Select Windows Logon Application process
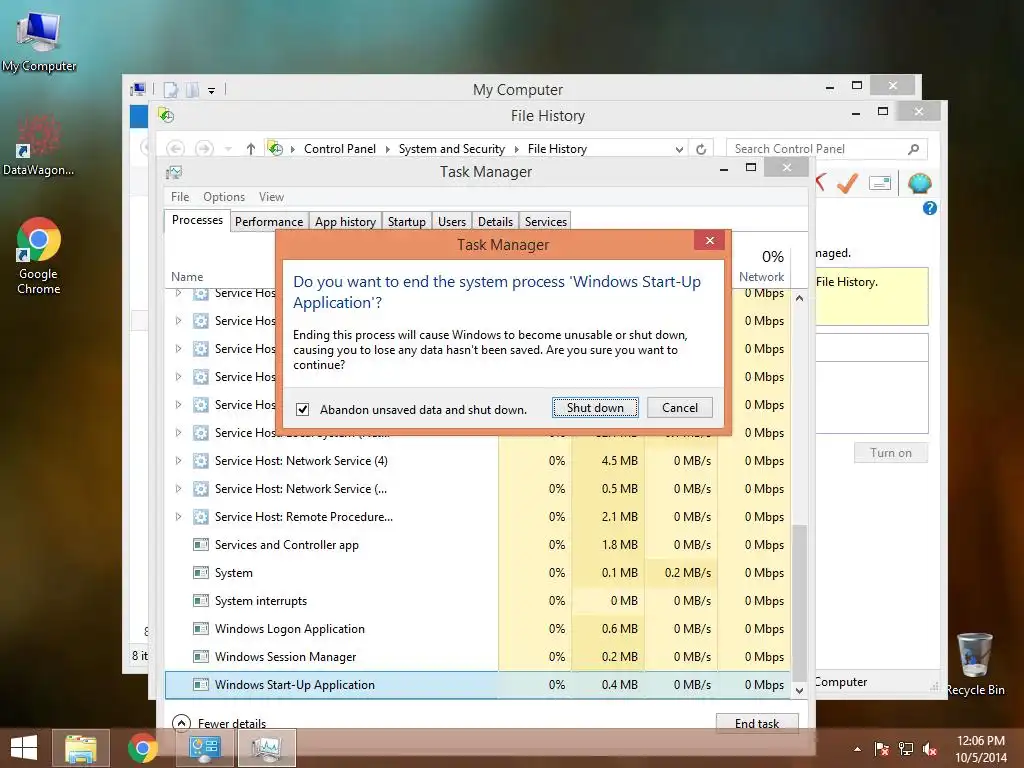 [477, 629]
